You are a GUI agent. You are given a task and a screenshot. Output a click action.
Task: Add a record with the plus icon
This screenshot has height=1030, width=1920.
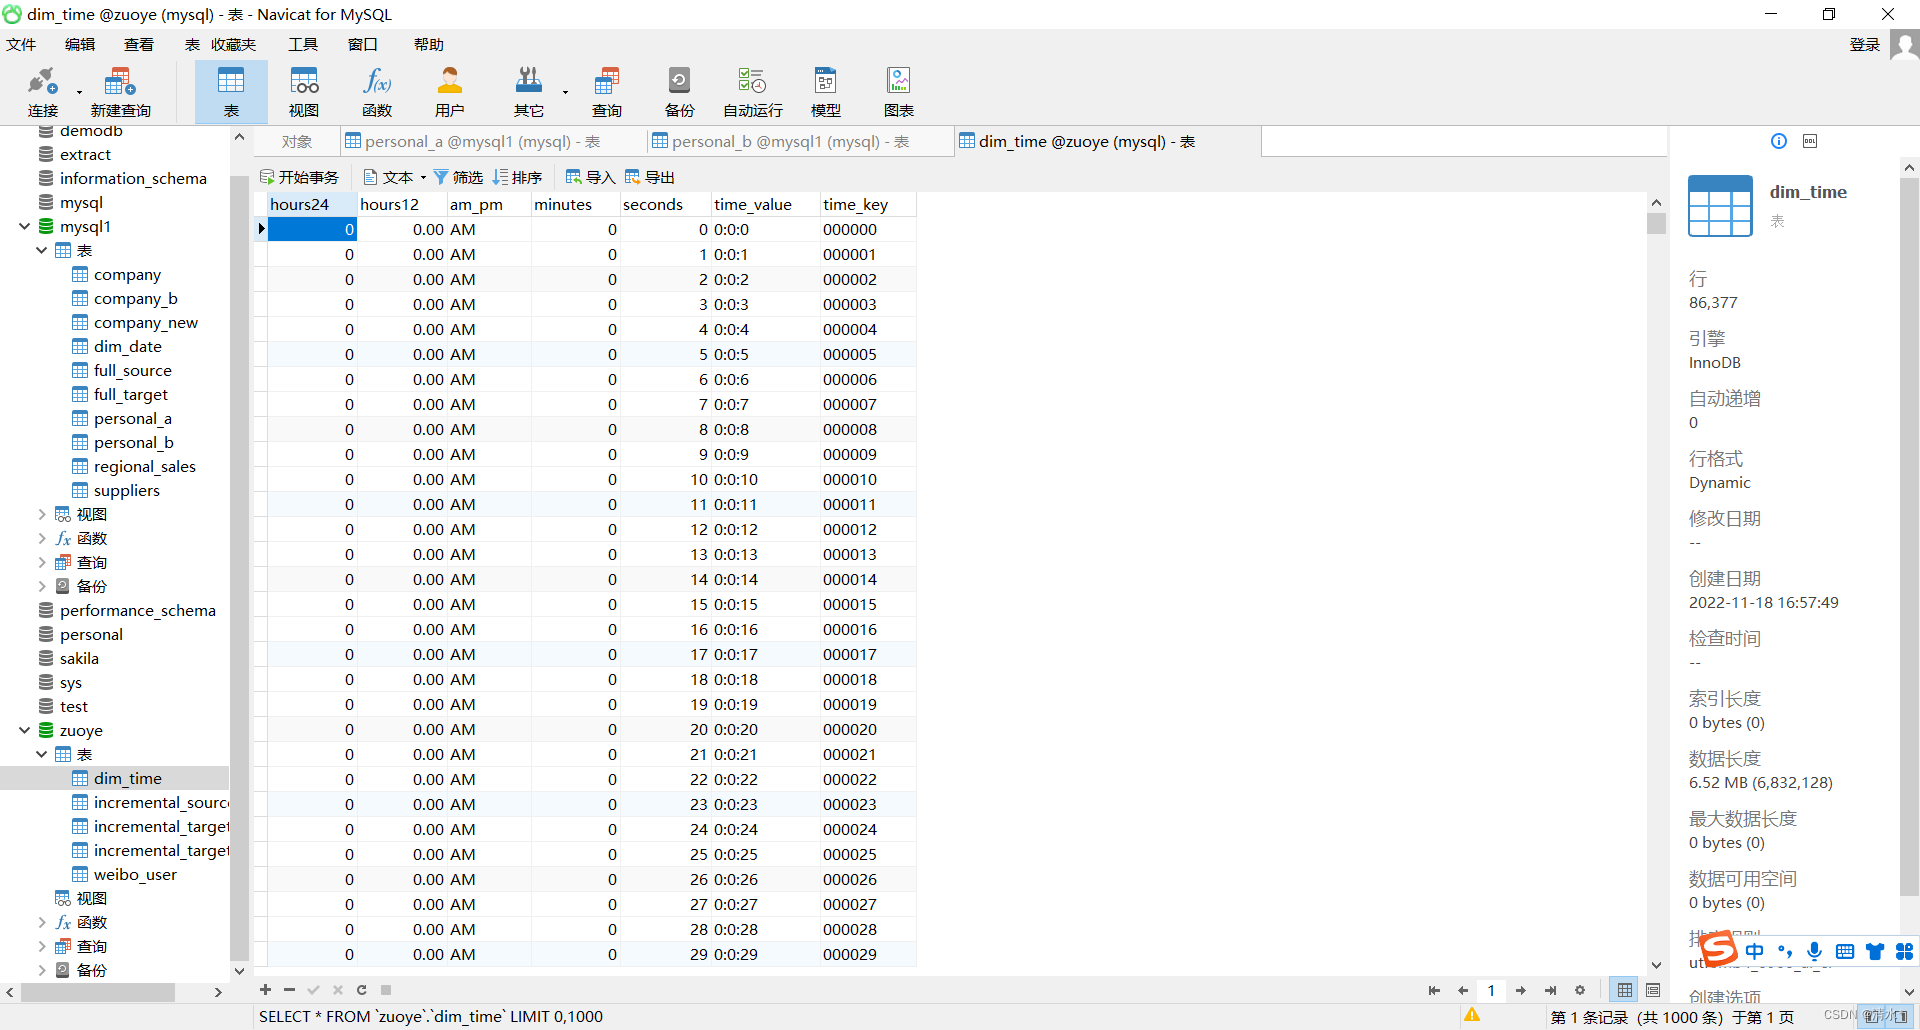[x=265, y=990]
